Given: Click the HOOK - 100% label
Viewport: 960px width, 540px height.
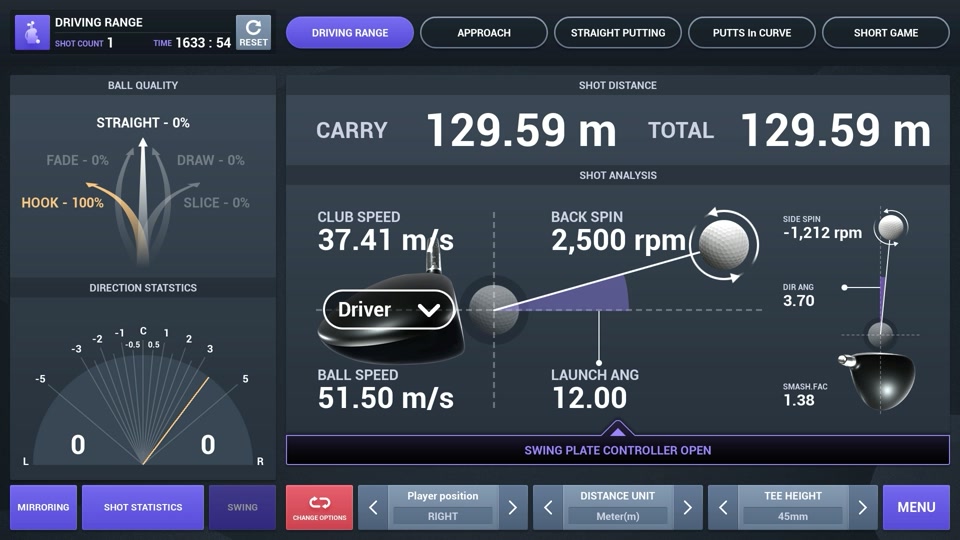Looking at the screenshot, I should 62,203.
